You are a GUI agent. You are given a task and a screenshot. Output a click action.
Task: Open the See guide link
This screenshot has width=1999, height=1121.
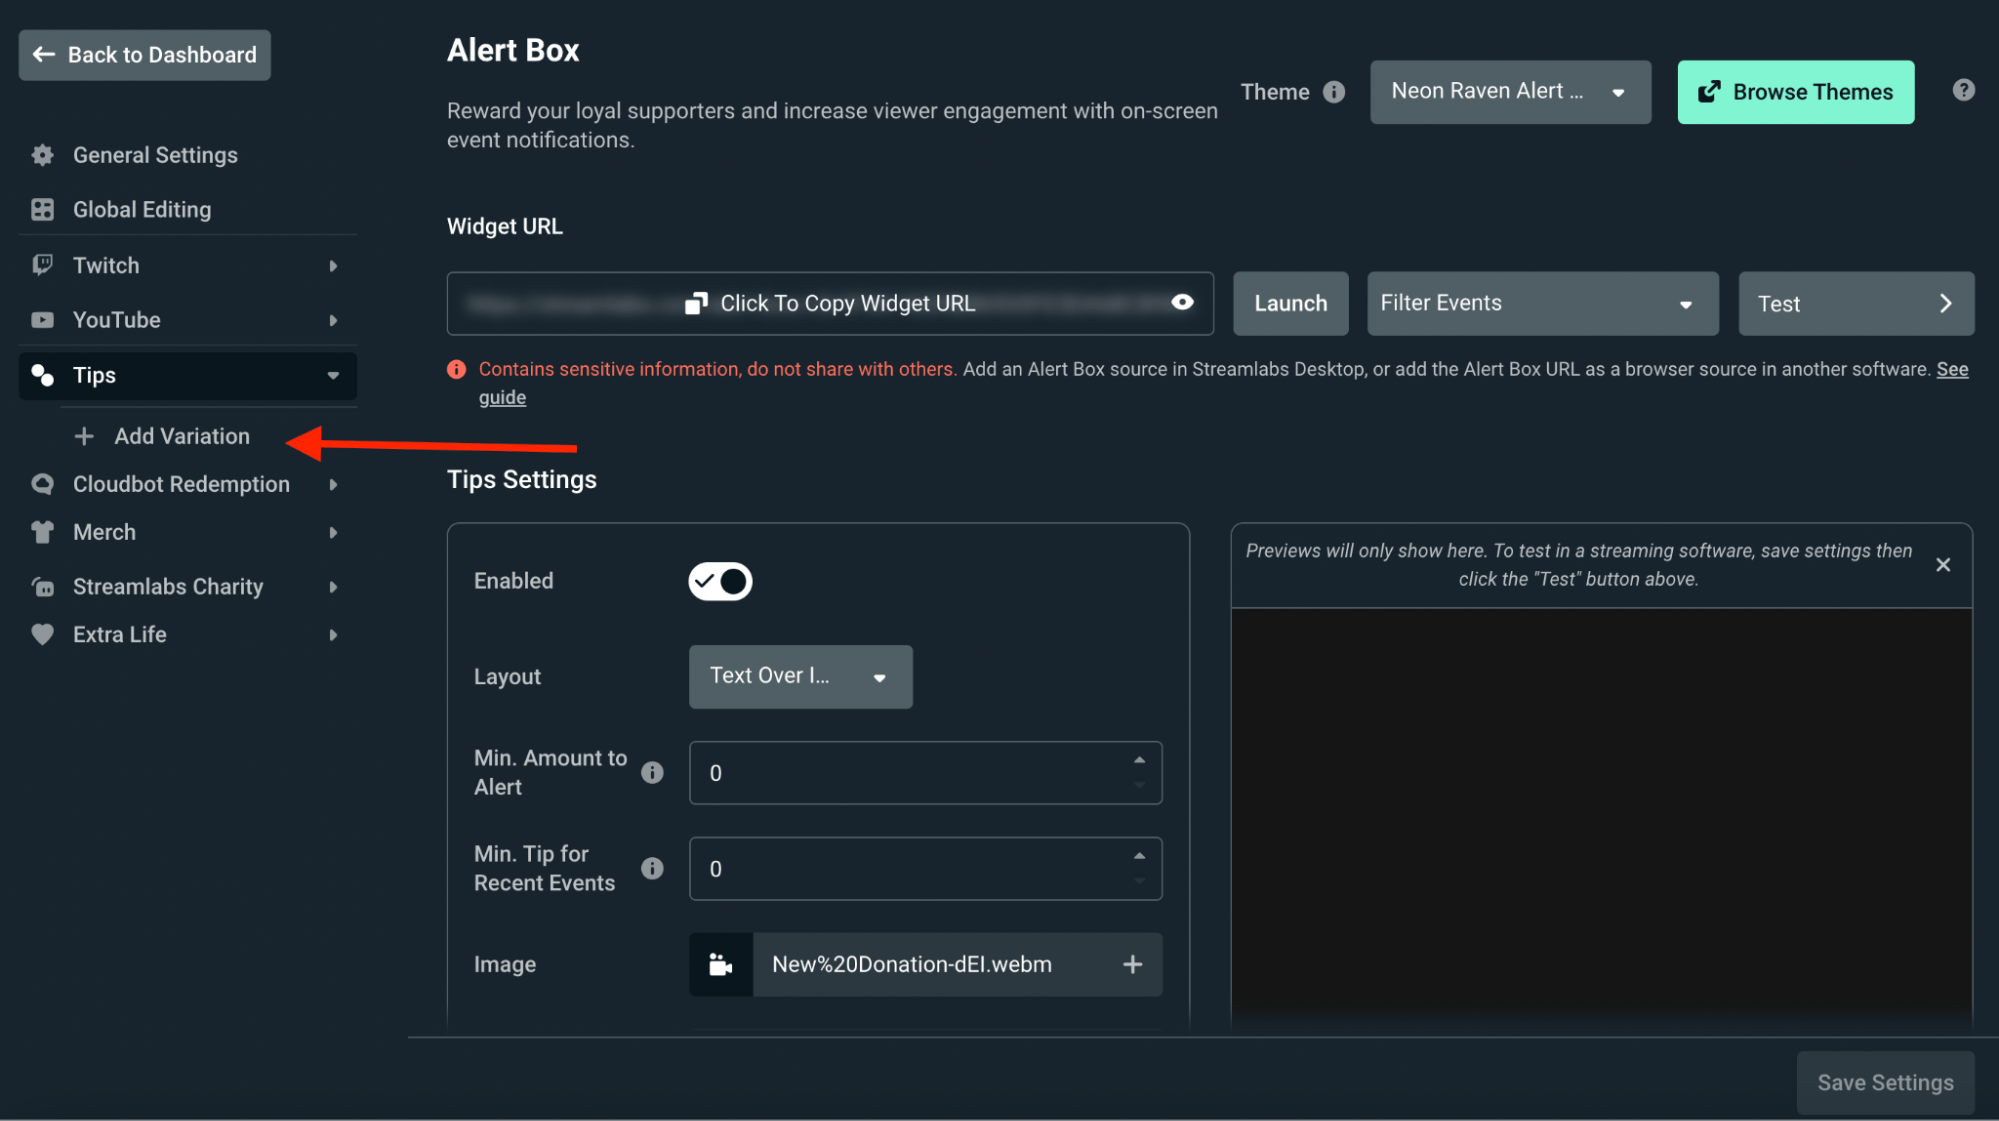point(502,396)
